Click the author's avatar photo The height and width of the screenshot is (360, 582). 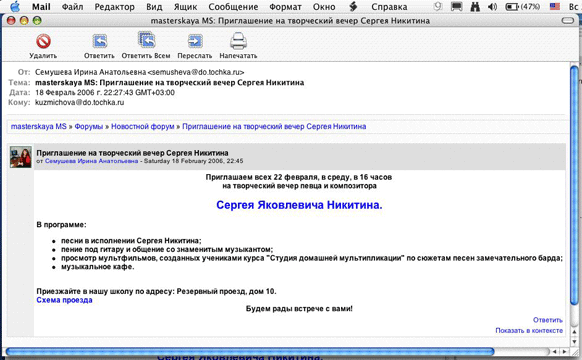tap(21, 157)
